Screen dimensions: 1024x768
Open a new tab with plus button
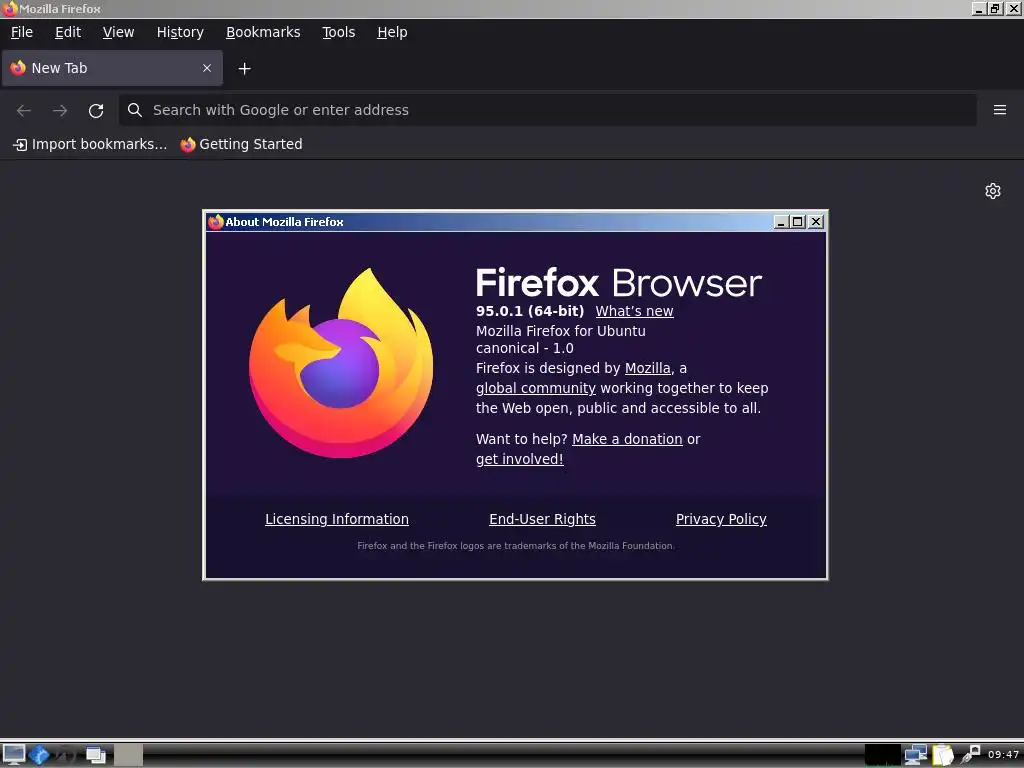point(244,69)
